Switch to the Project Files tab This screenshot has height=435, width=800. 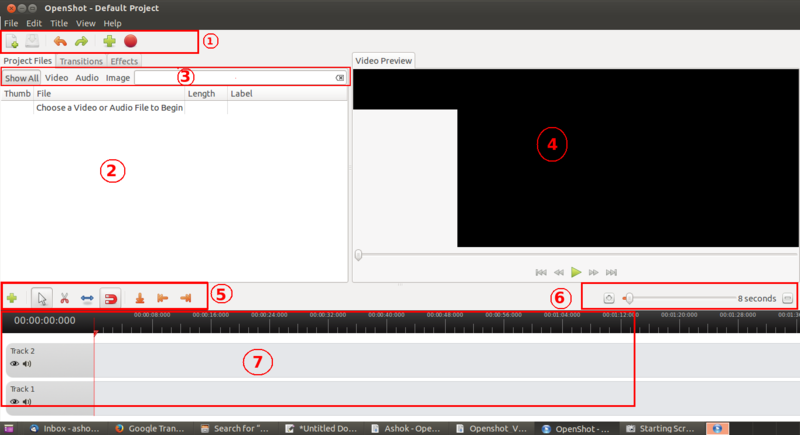point(28,61)
